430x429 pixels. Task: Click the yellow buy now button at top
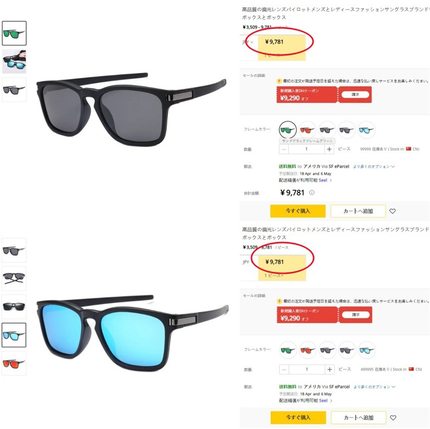coord(298,211)
